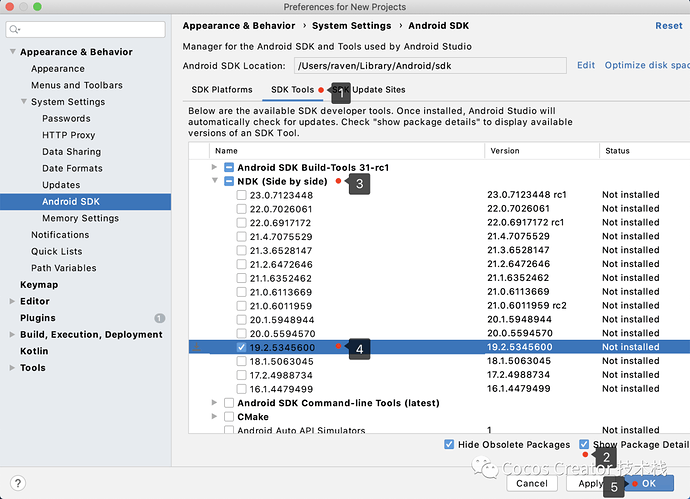This screenshot has height=499, width=690.
Task: Click the Android SDK Build-Tools partial-selection icon
Action: pyautogui.click(x=229, y=167)
